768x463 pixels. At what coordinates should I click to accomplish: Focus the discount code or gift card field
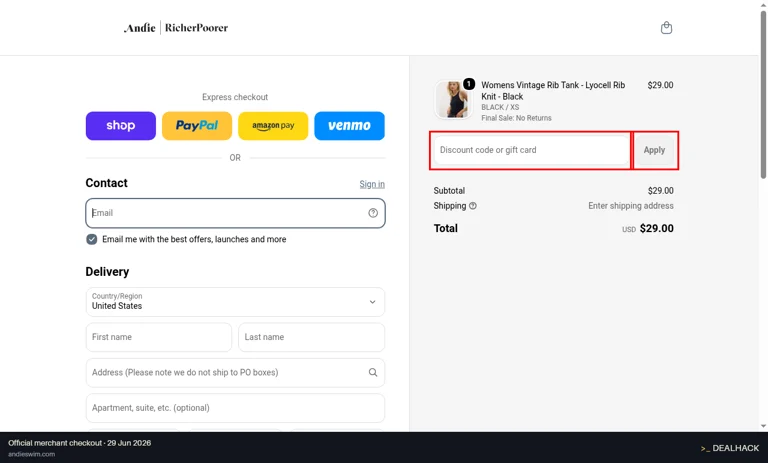coord(531,150)
